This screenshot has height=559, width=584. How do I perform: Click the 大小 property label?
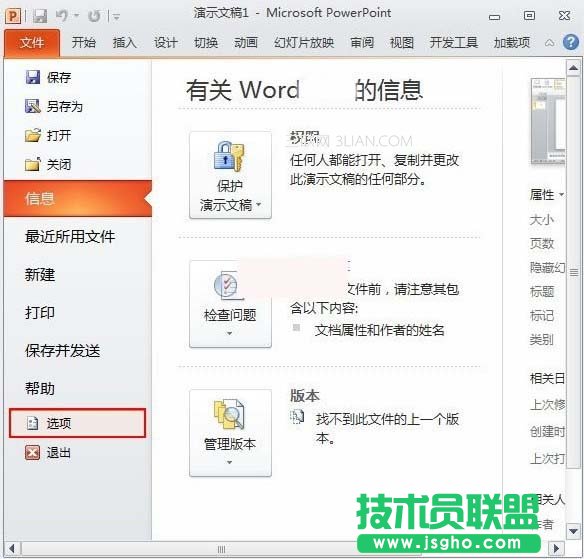542,220
